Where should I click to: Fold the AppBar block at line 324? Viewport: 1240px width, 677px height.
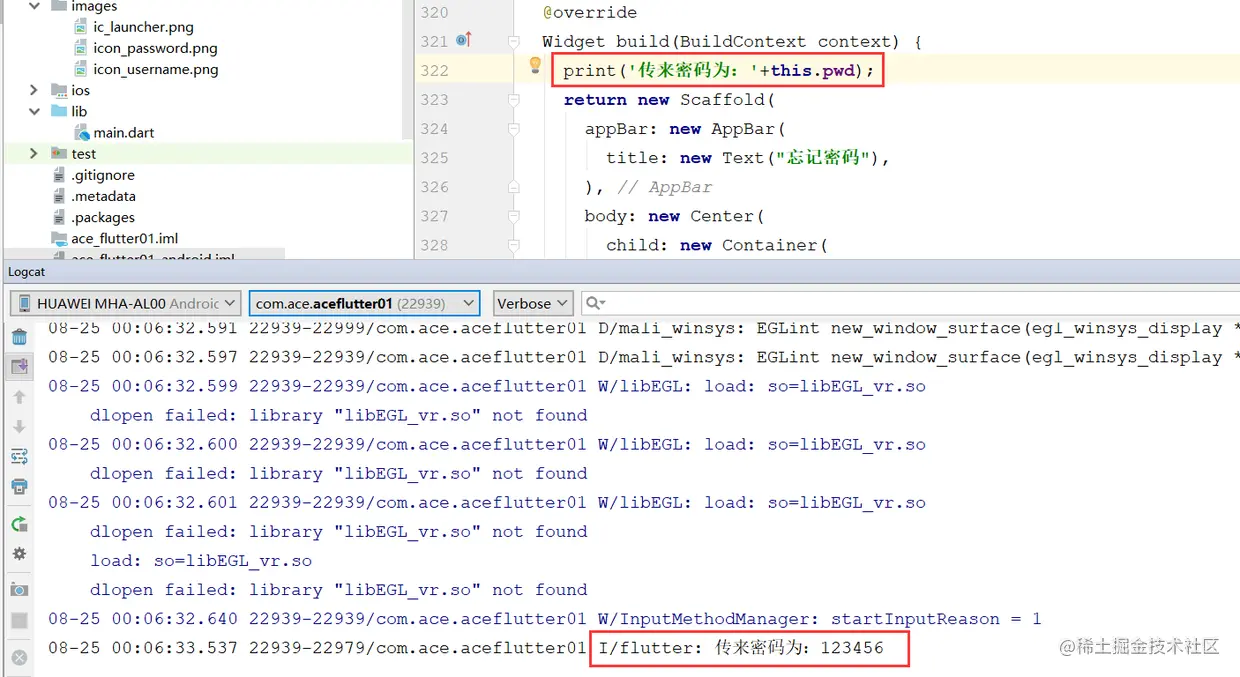pos(514,129)
